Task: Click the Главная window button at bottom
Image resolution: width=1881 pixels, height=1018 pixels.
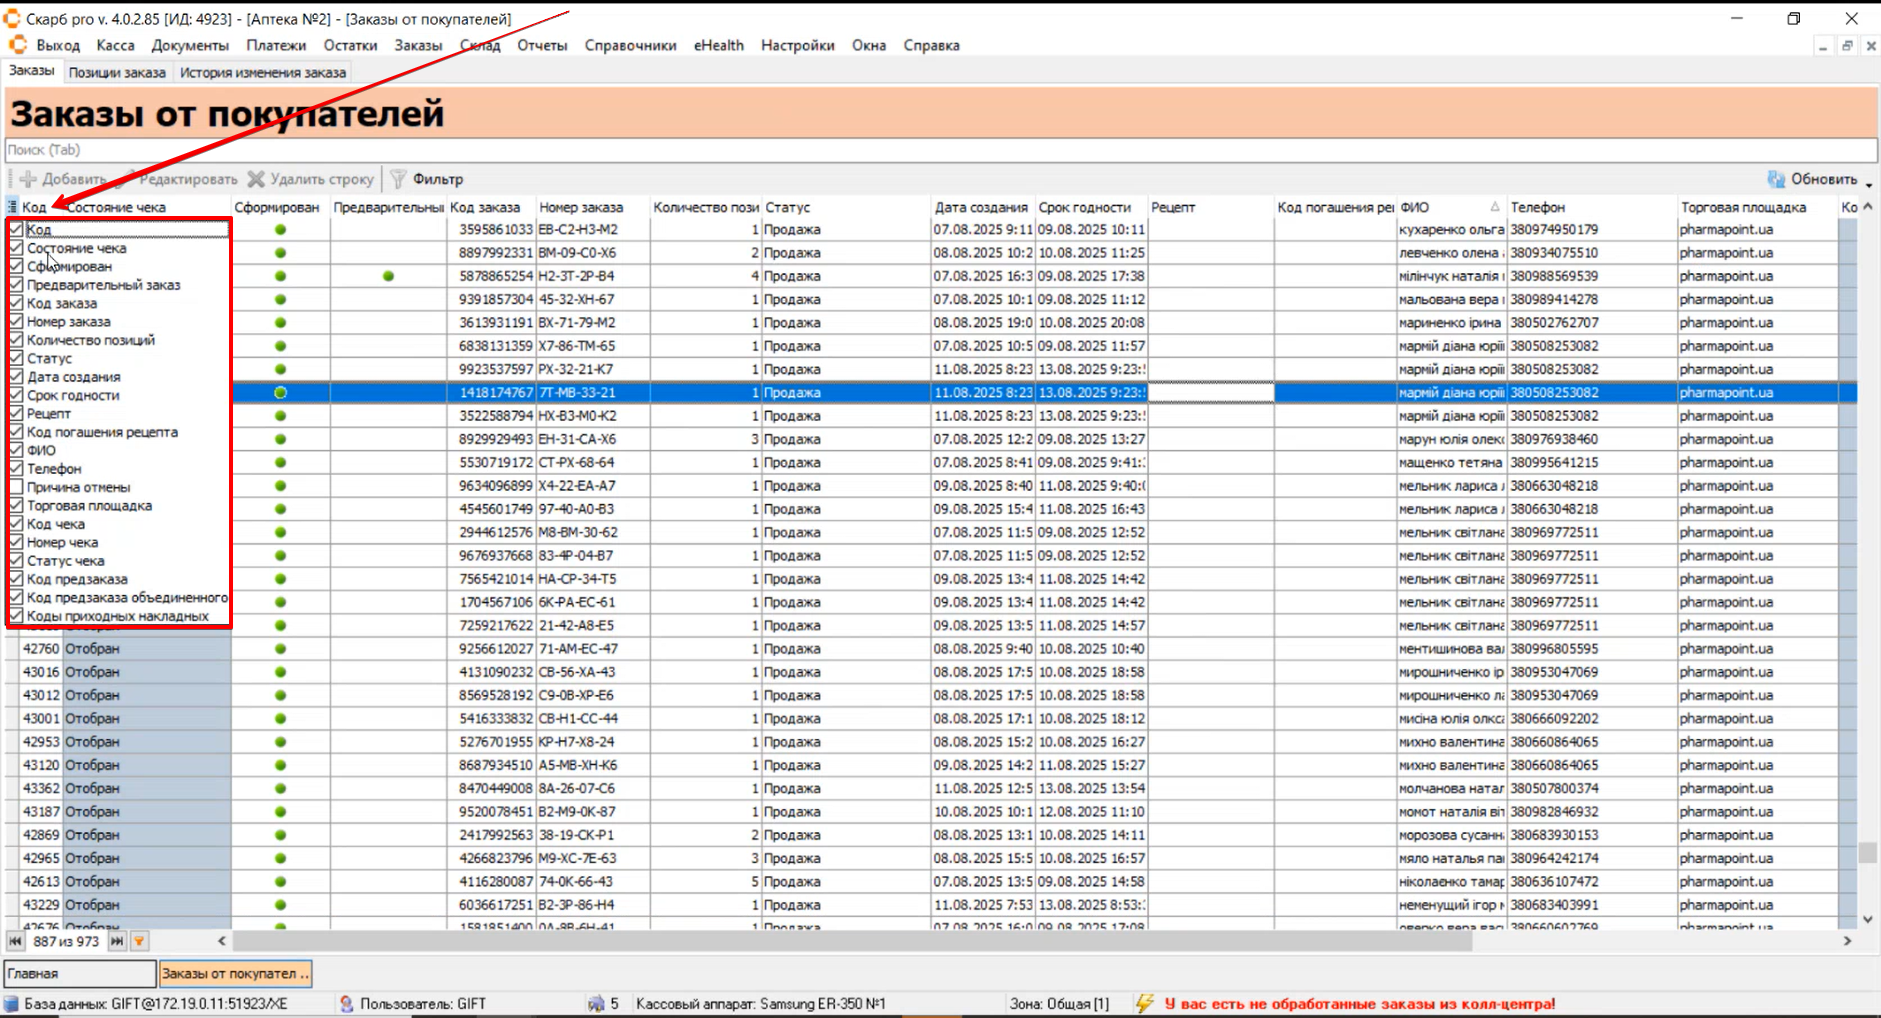Action: [x=80, y=973]
